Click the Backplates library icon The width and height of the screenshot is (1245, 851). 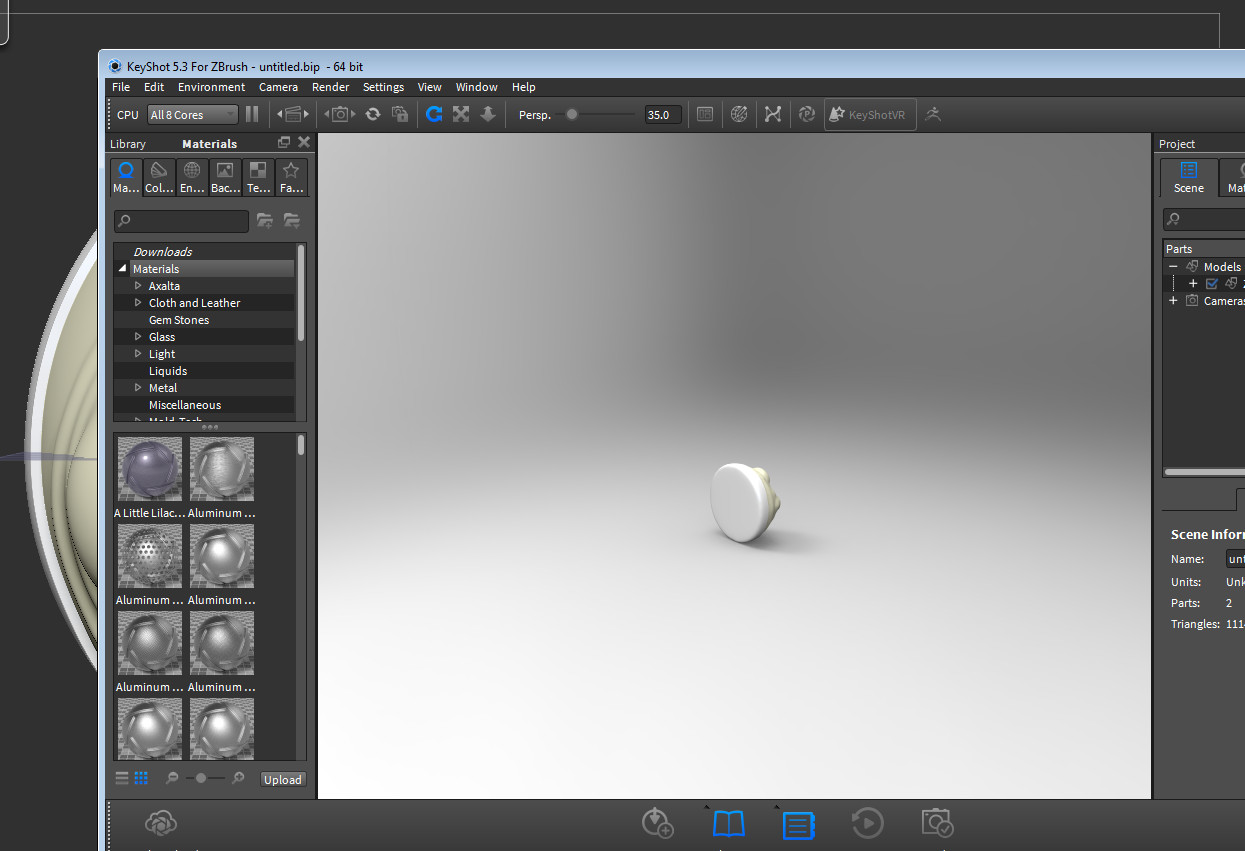tap(224, 177)
